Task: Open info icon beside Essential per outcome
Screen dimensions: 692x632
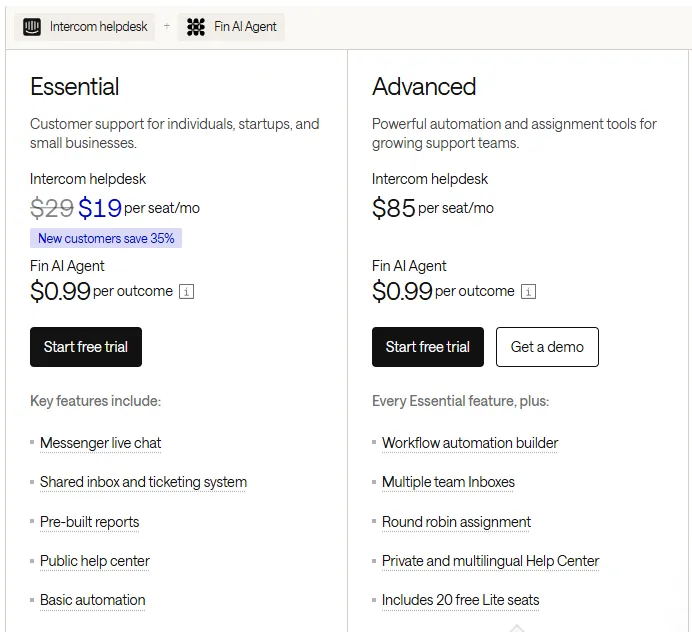Action: [186, 292]
